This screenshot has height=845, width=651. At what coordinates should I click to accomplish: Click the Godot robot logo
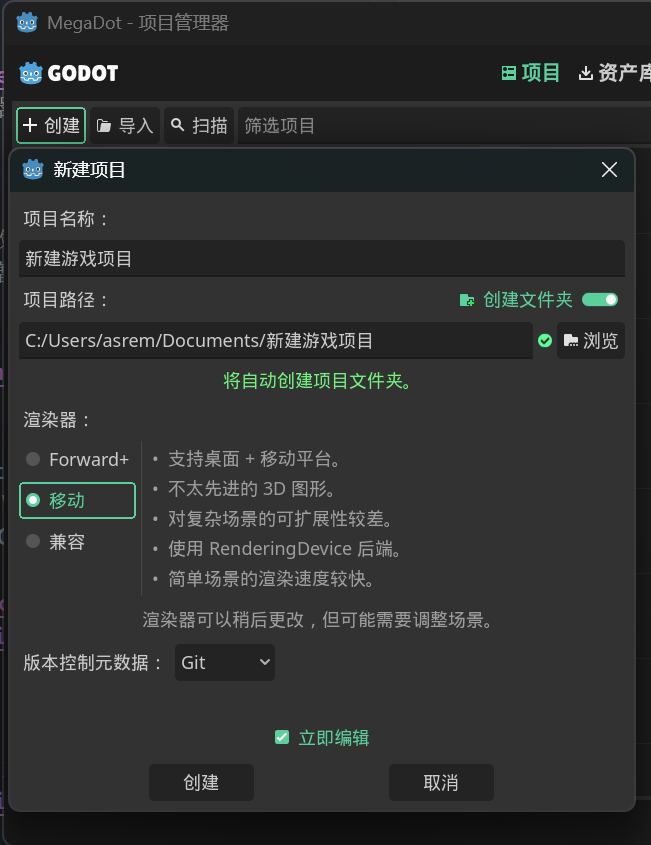29,73
